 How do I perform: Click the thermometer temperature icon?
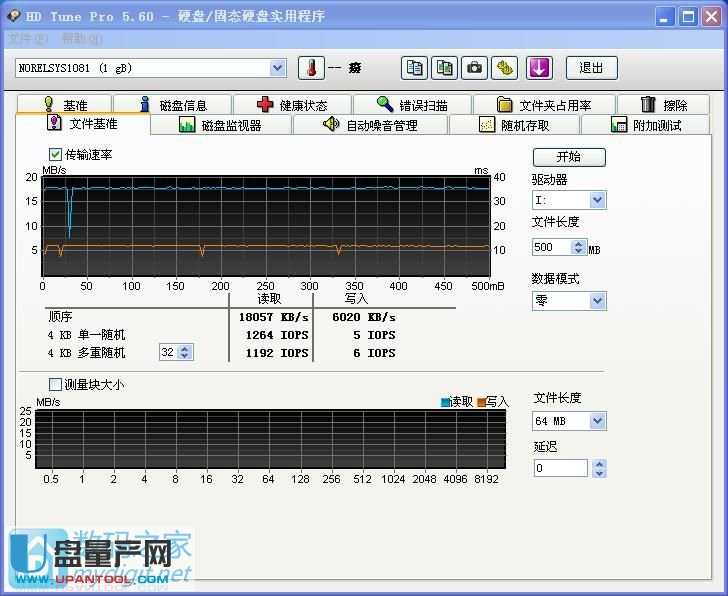click(x=311, y=68)
